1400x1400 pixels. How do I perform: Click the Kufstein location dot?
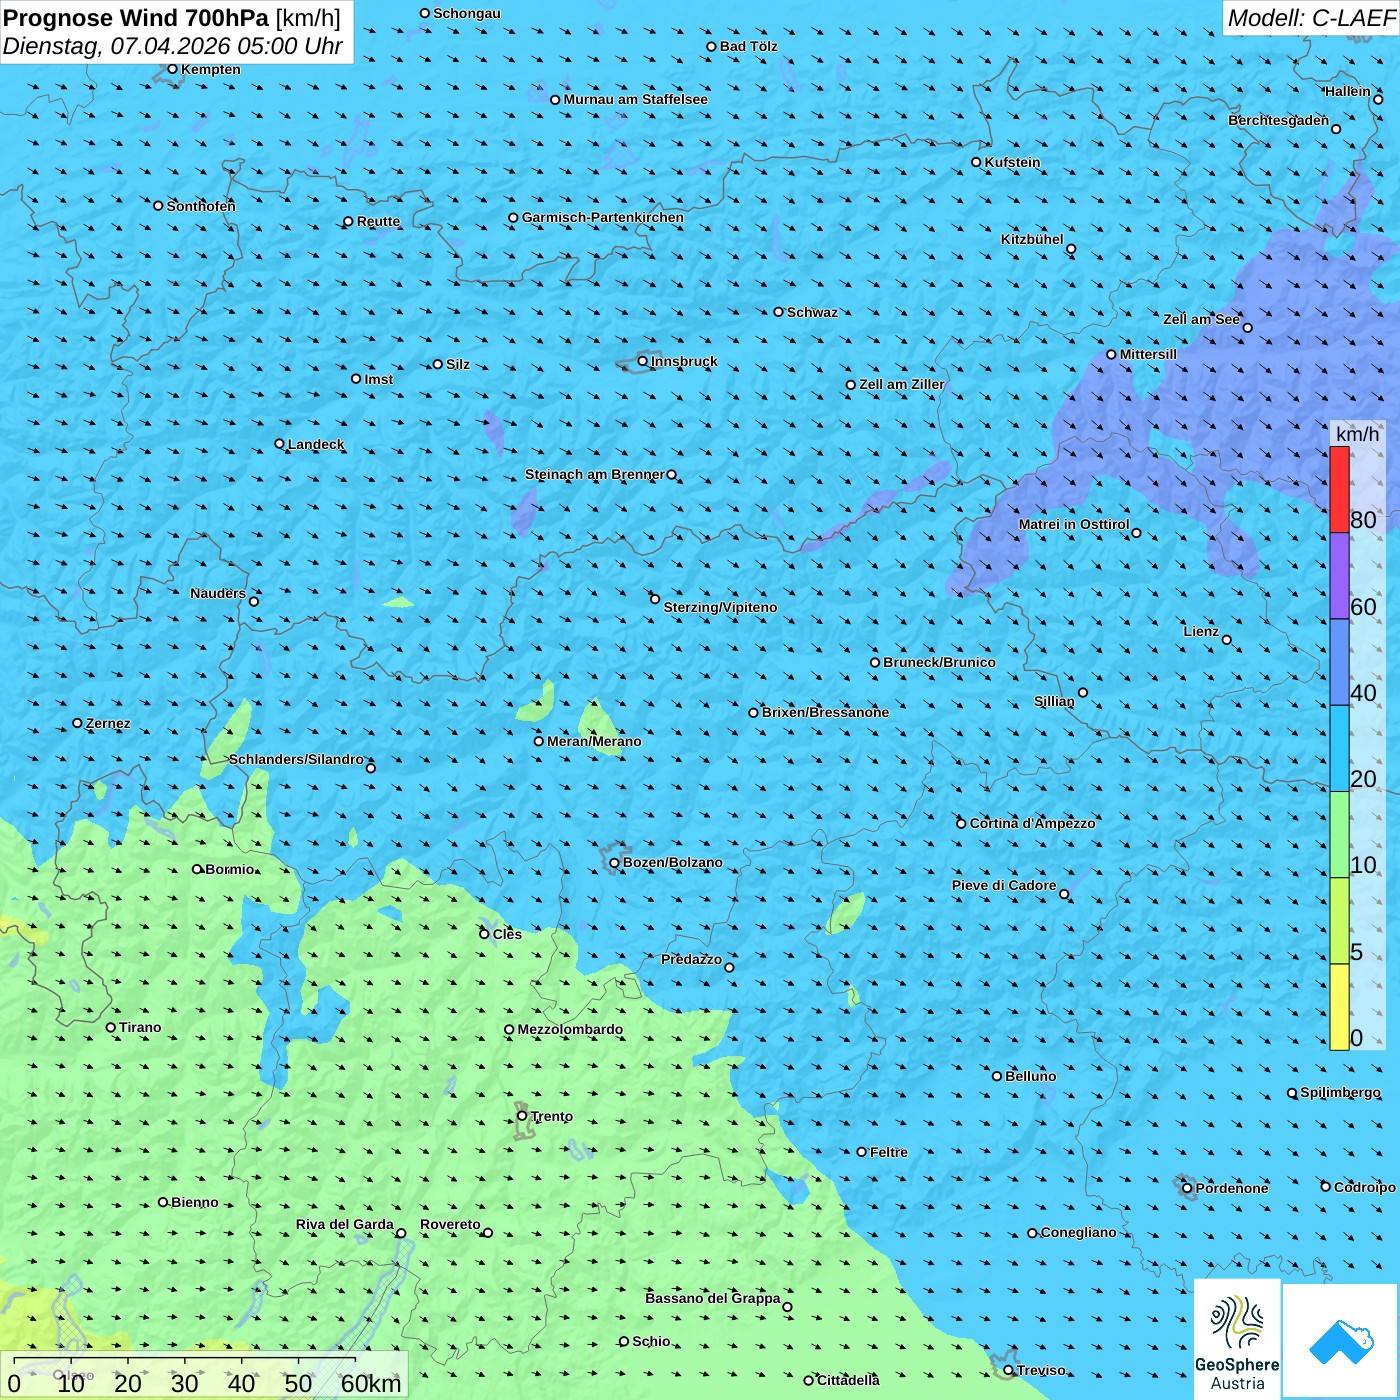[976, 162]
